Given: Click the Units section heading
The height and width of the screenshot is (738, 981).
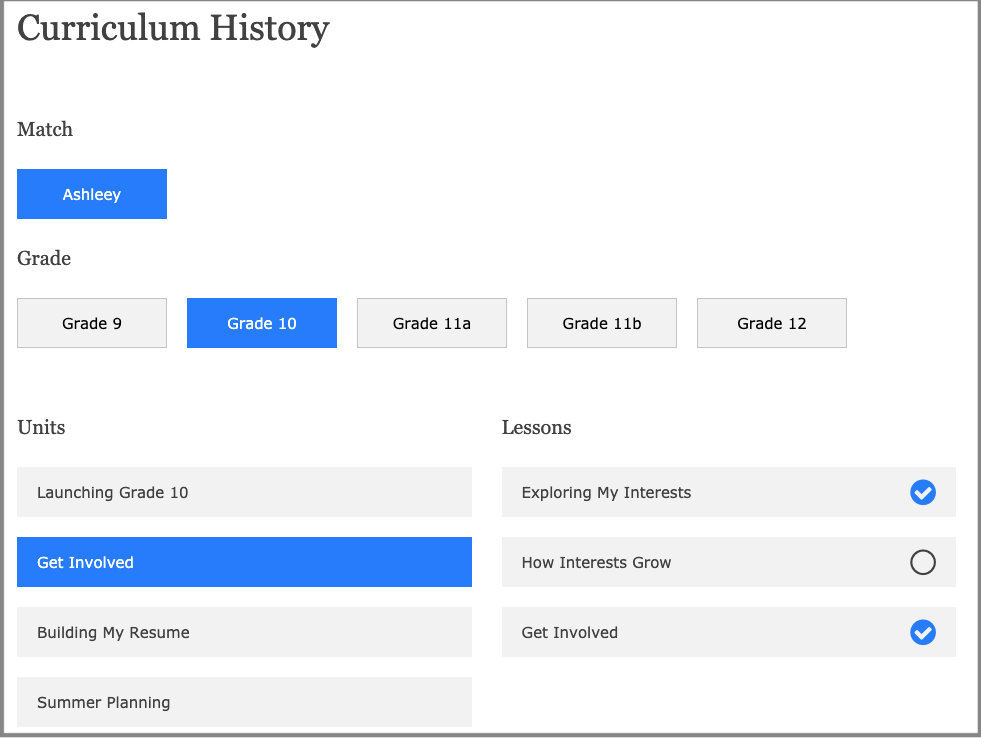Looking at the screenshot, I should [x=41, y=427].
